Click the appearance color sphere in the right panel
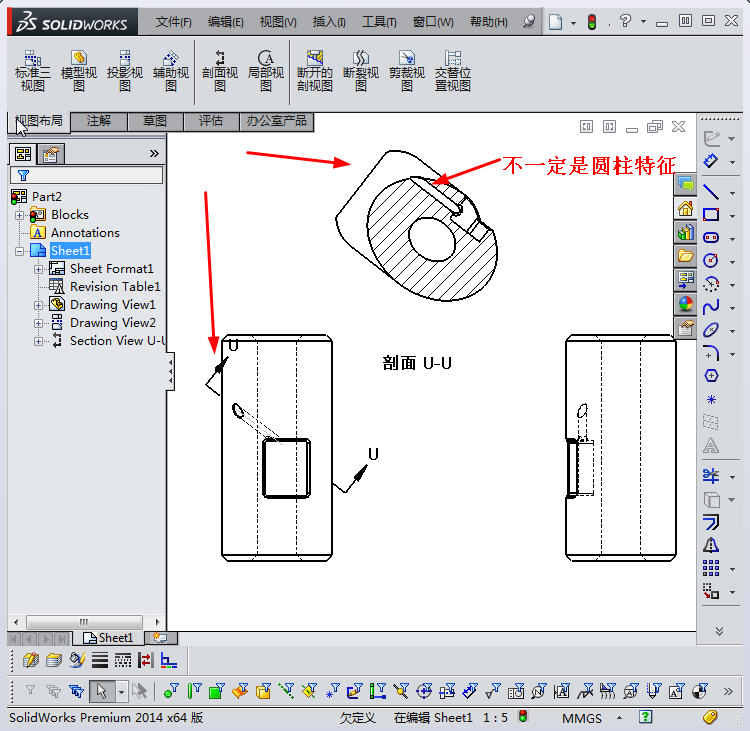Screen dimensions: 750x731 point(685,304)
